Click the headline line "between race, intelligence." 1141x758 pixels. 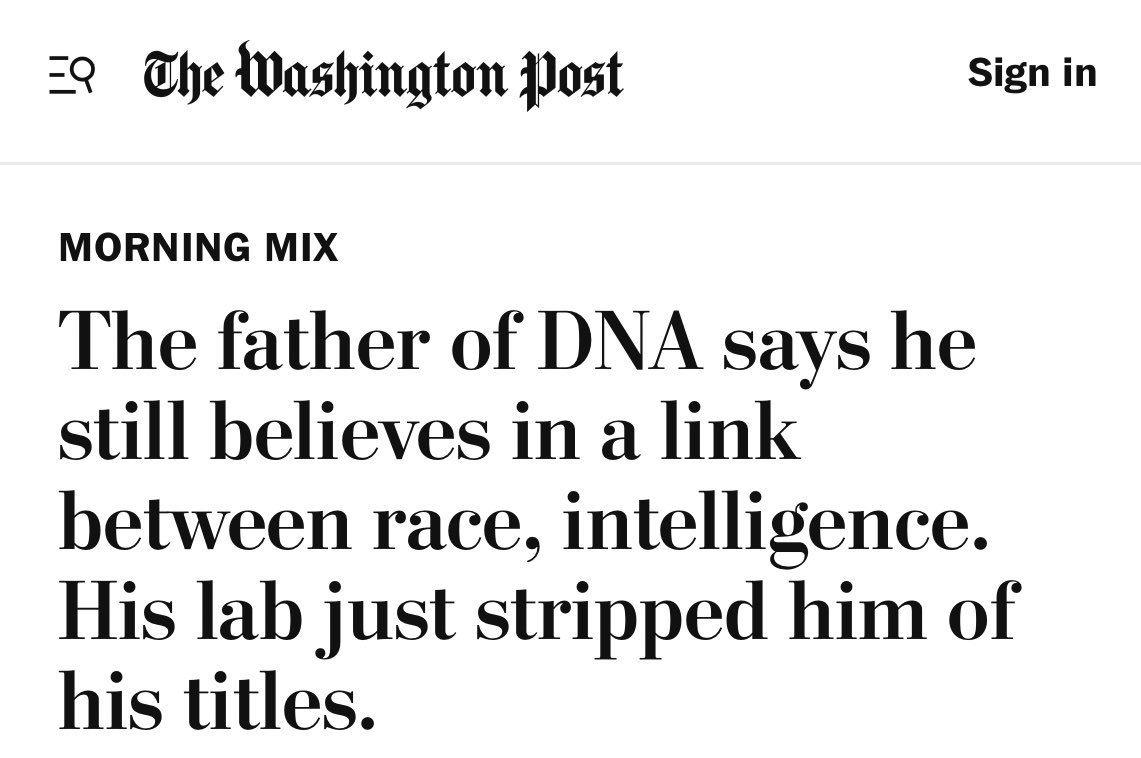(x=524, y=522)
